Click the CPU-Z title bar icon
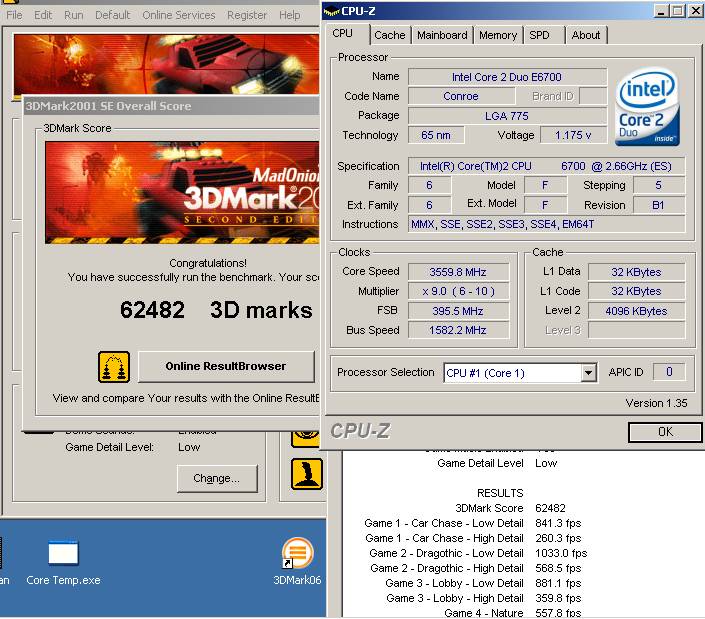705x619 pixels. pyautogui.click(x=331, y=11)
